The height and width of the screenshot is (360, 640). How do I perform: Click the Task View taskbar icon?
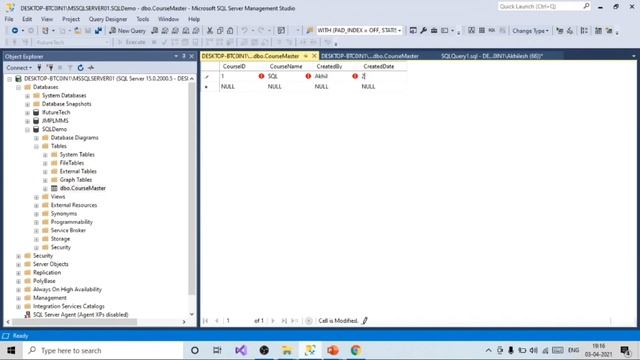(x=217, y=350)
